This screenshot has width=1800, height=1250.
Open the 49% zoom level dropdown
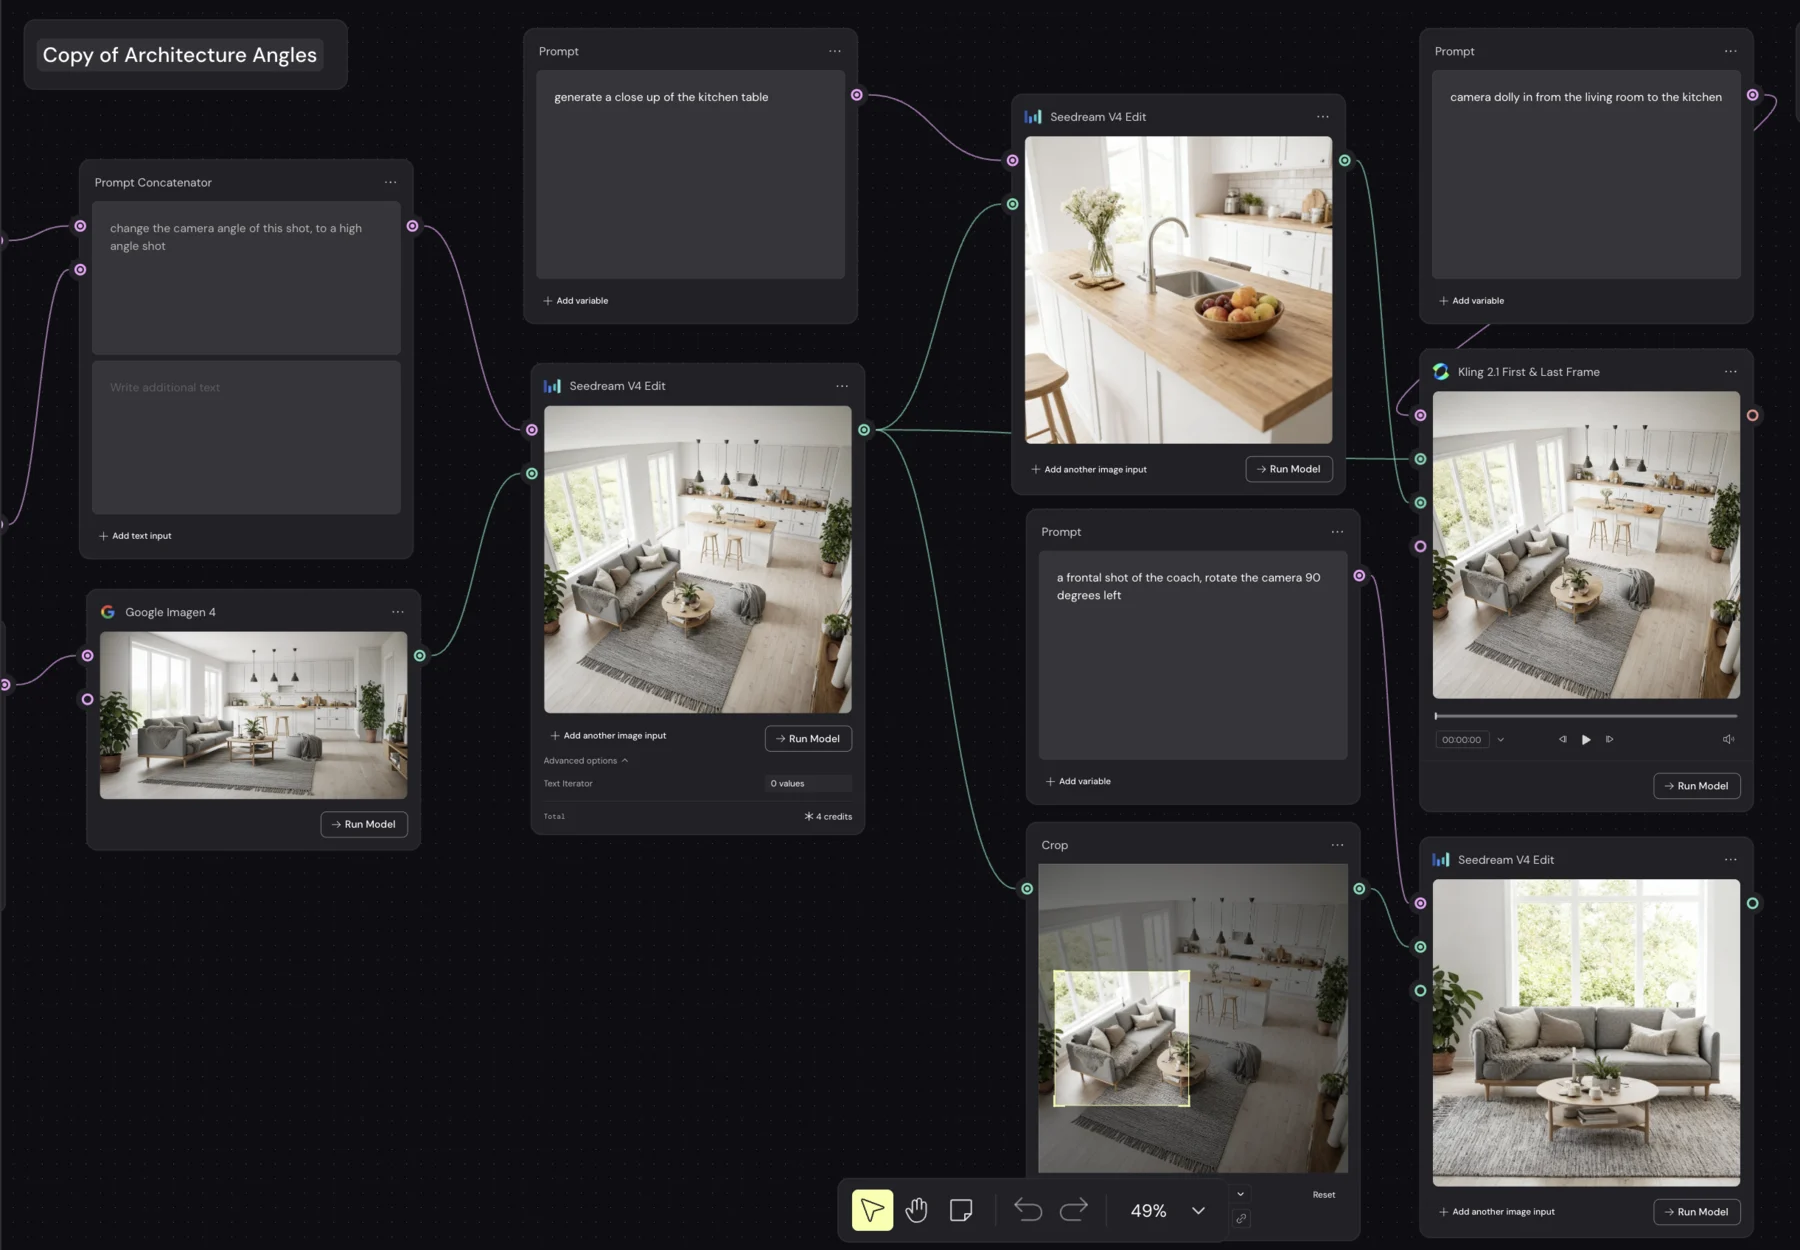click(x=1198, y=1210)
